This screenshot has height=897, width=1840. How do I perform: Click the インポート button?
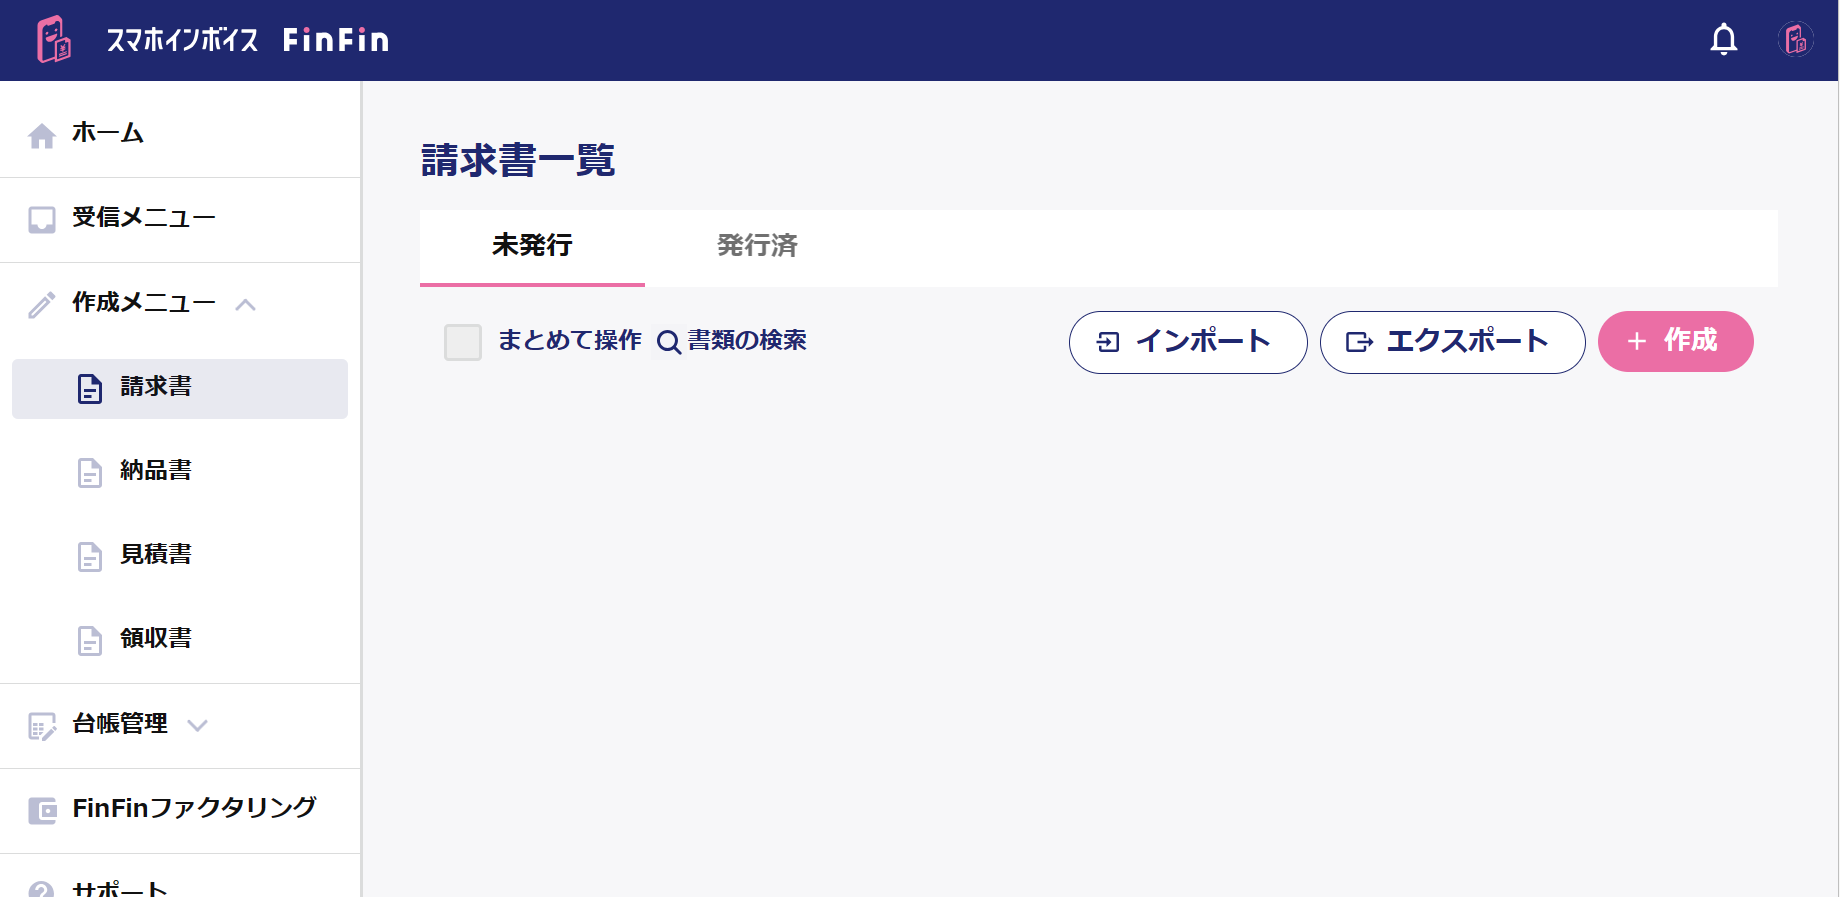[1188, 342]
